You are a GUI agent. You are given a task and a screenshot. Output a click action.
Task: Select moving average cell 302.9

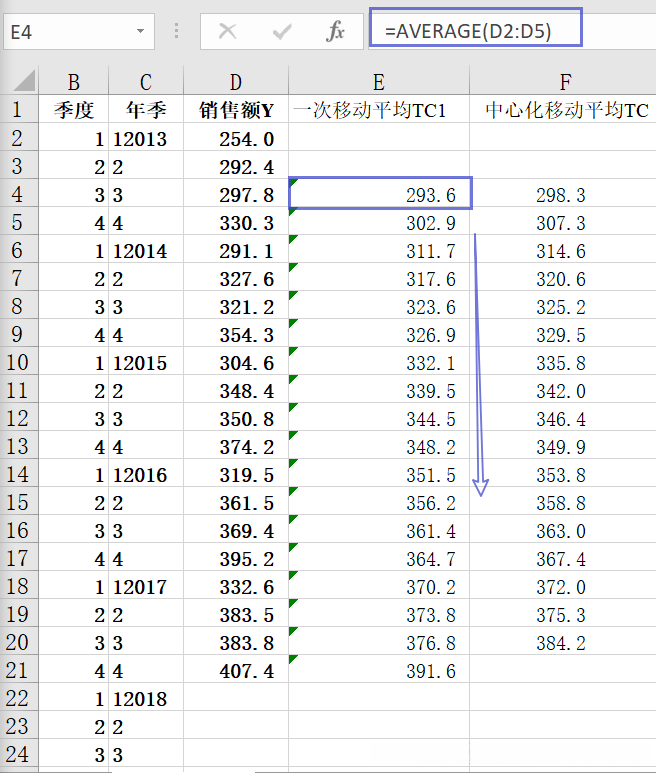click(x=379, y=221)
